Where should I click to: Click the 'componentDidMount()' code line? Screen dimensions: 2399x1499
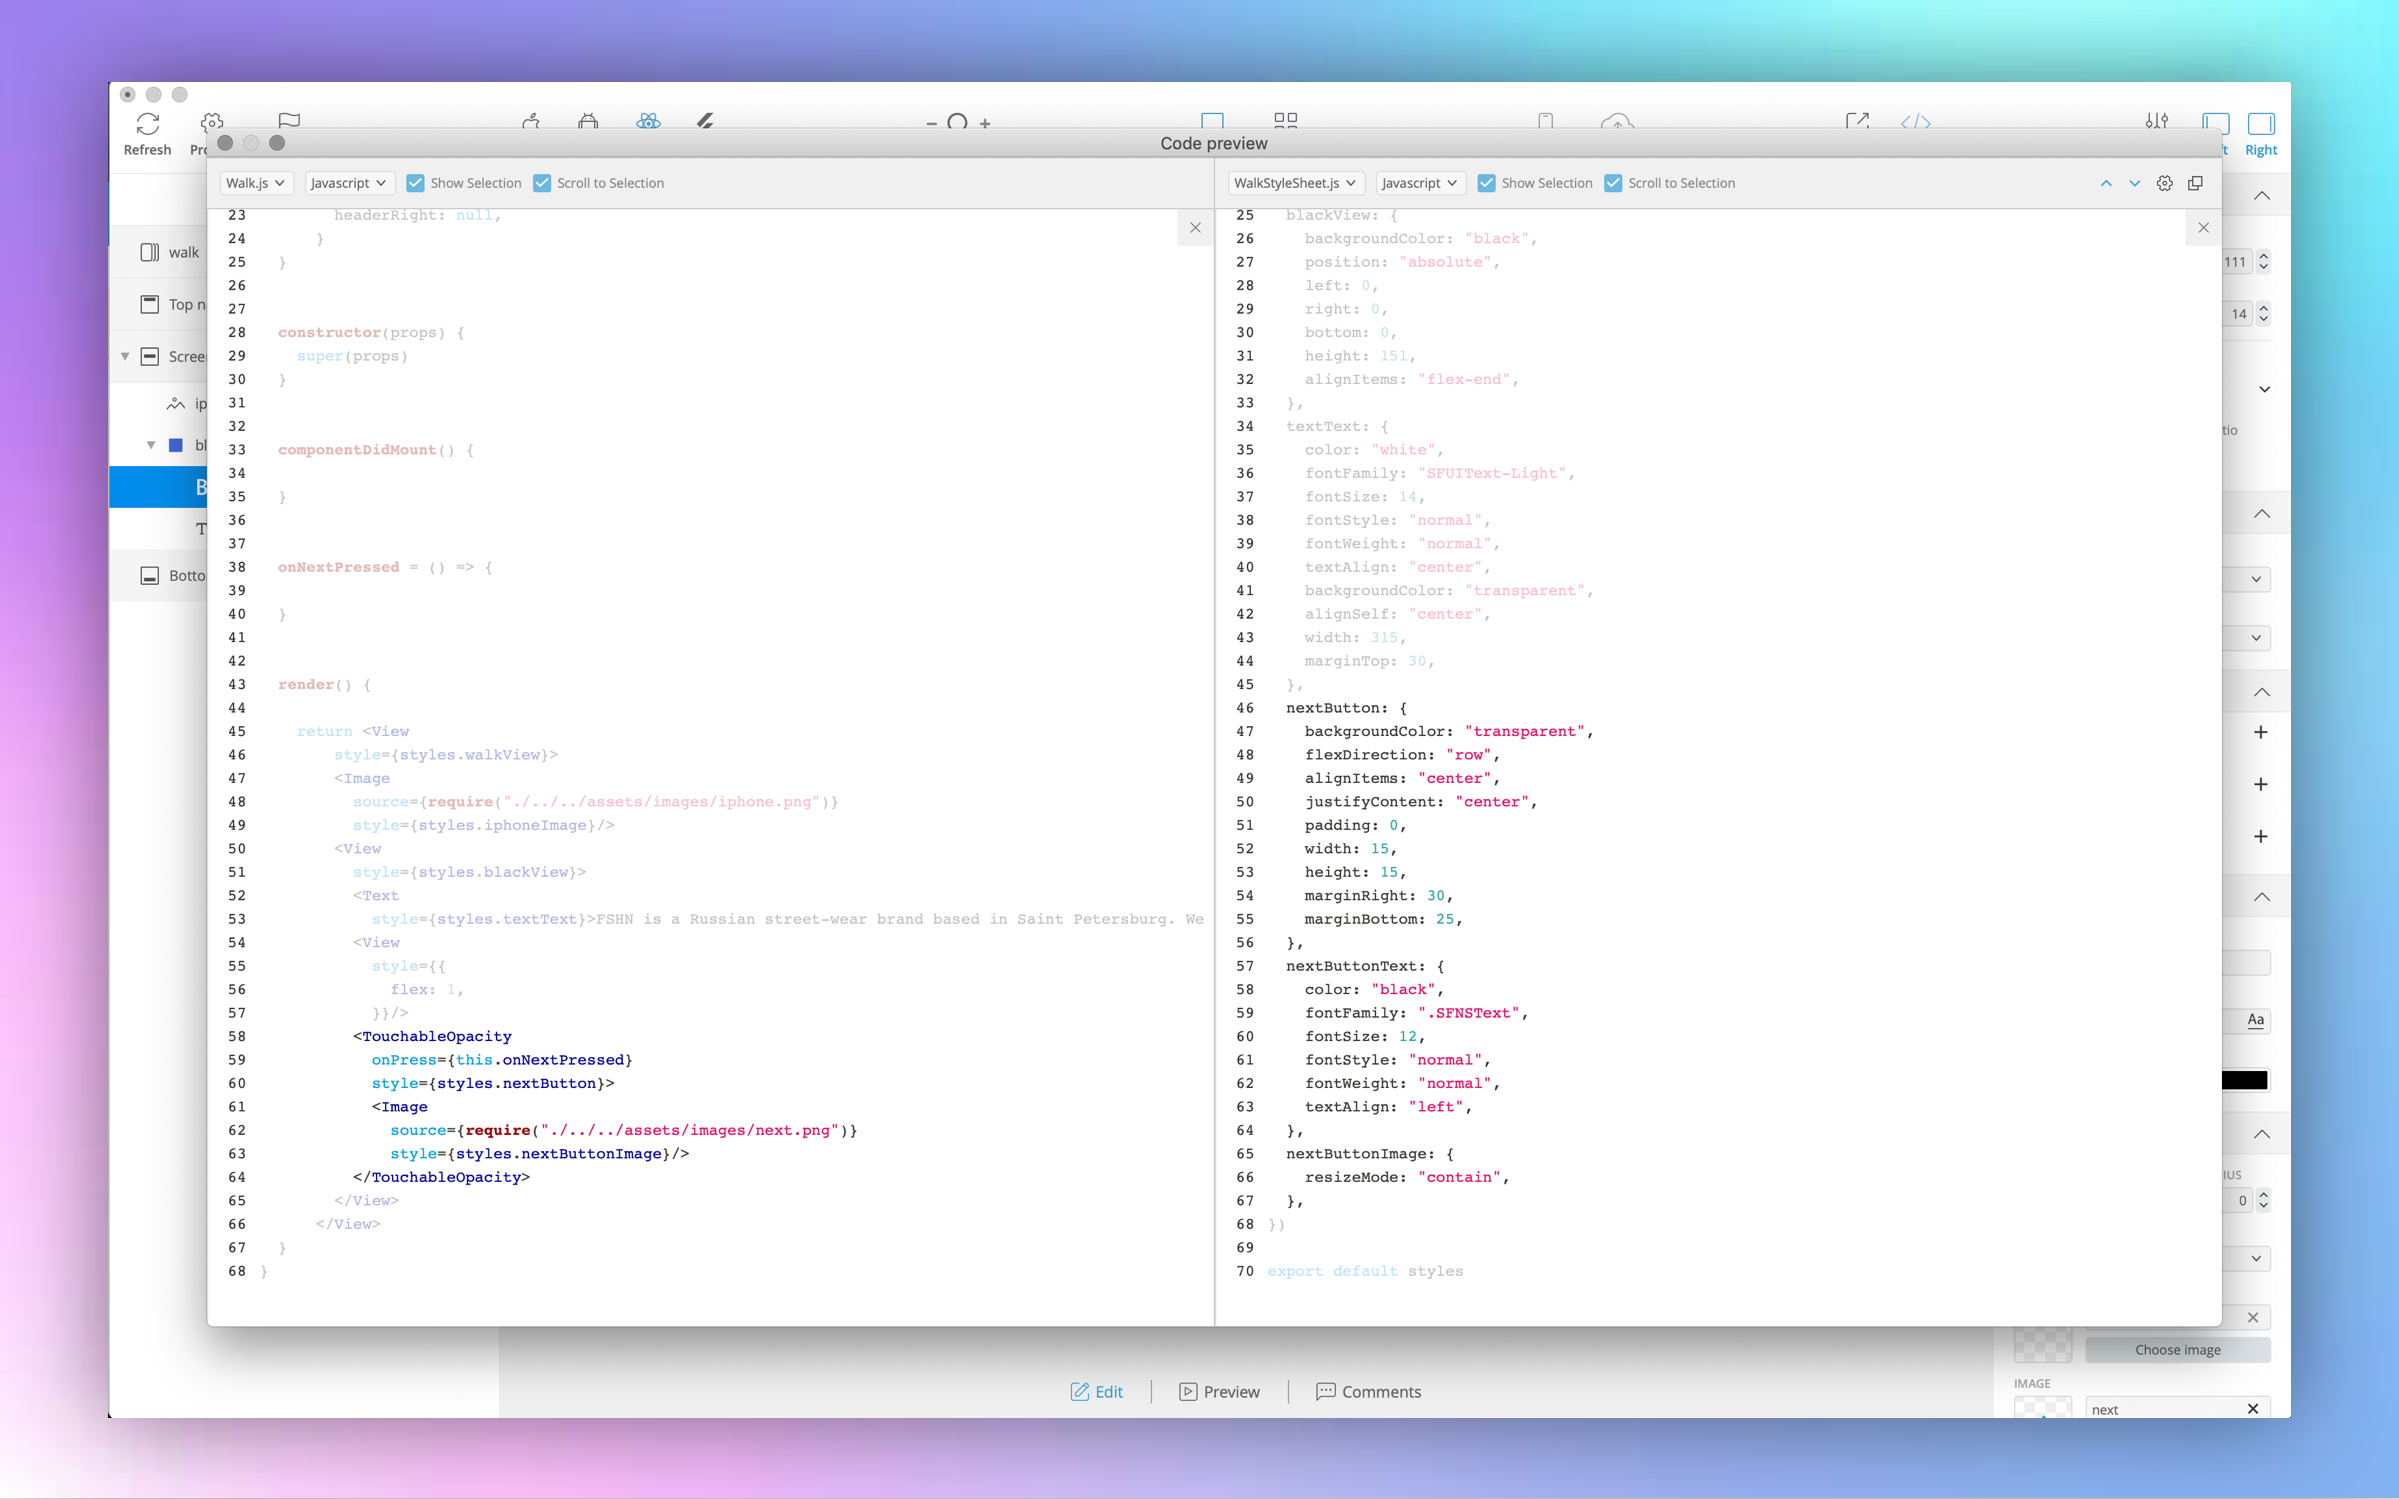tap(376, 450)
